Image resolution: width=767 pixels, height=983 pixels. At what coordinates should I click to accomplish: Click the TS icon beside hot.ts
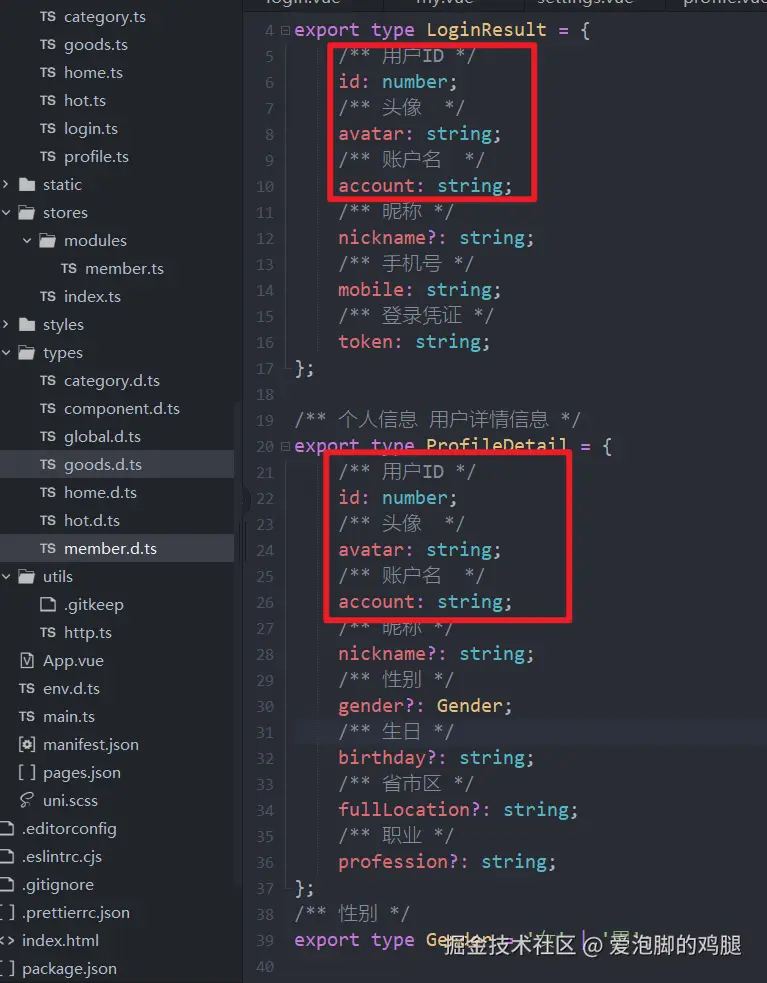(48, 100)
